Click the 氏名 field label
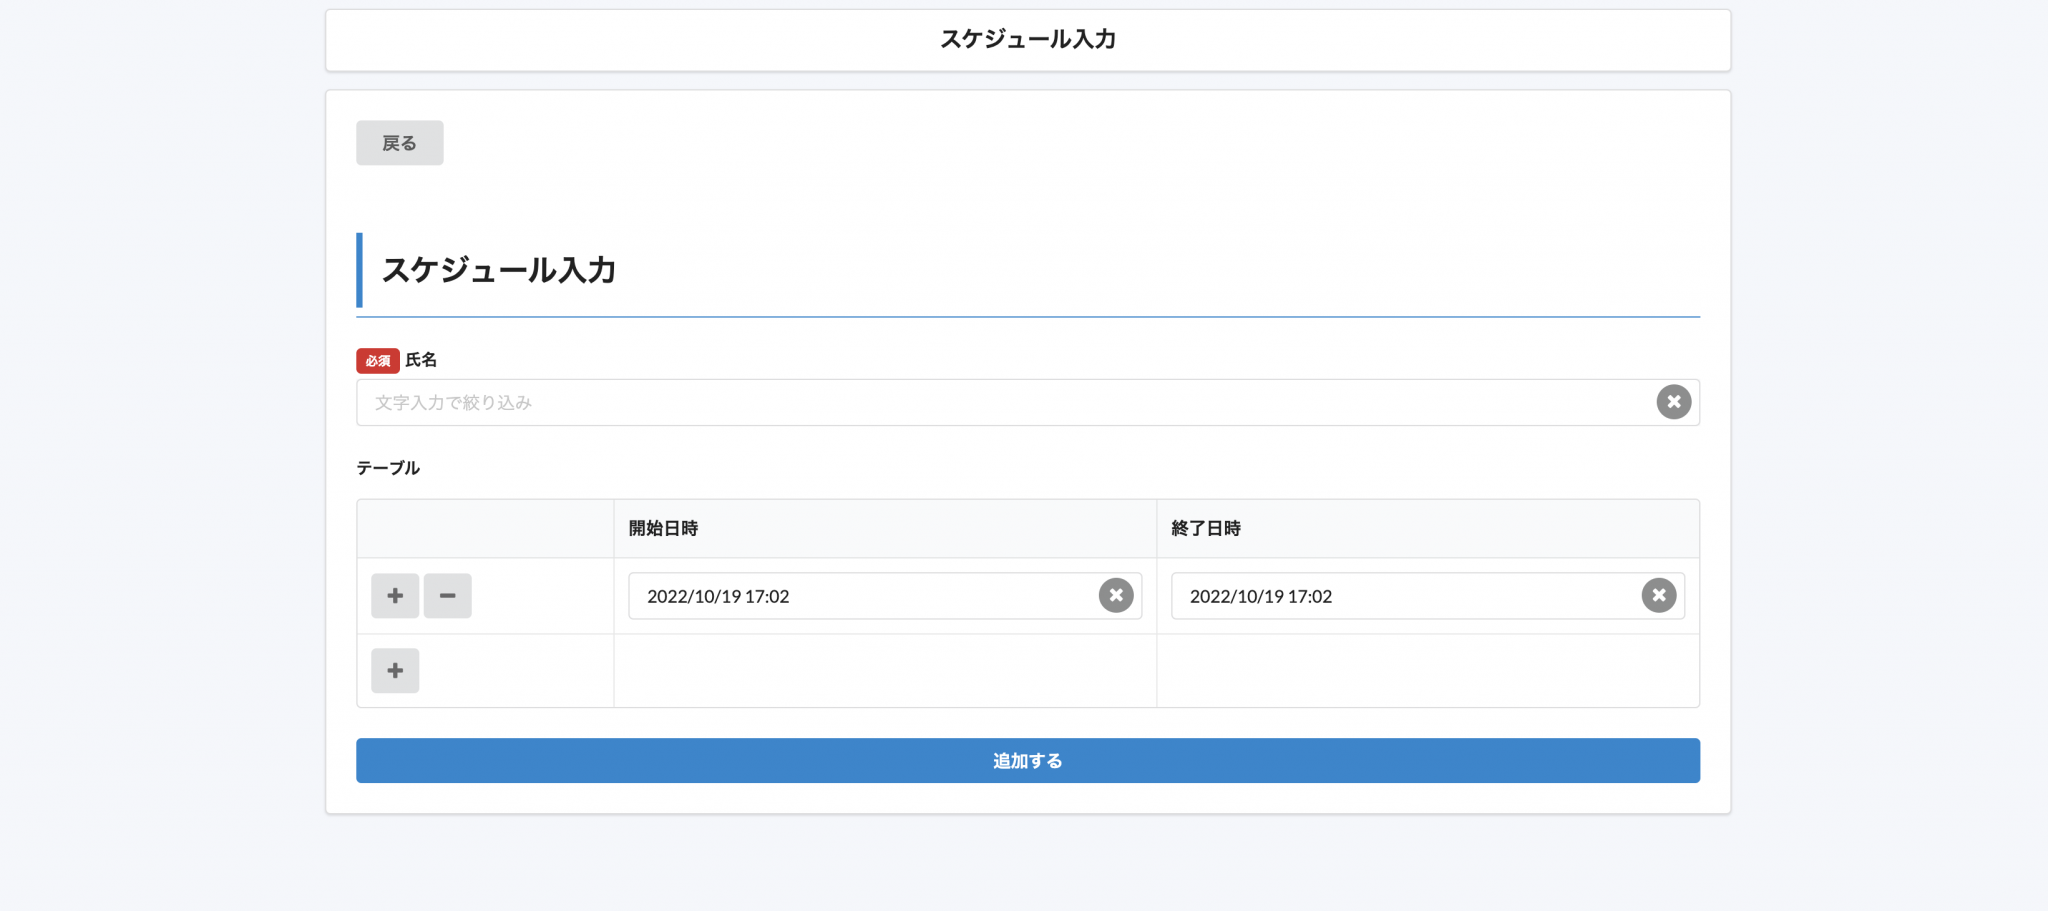 point(421,360)
